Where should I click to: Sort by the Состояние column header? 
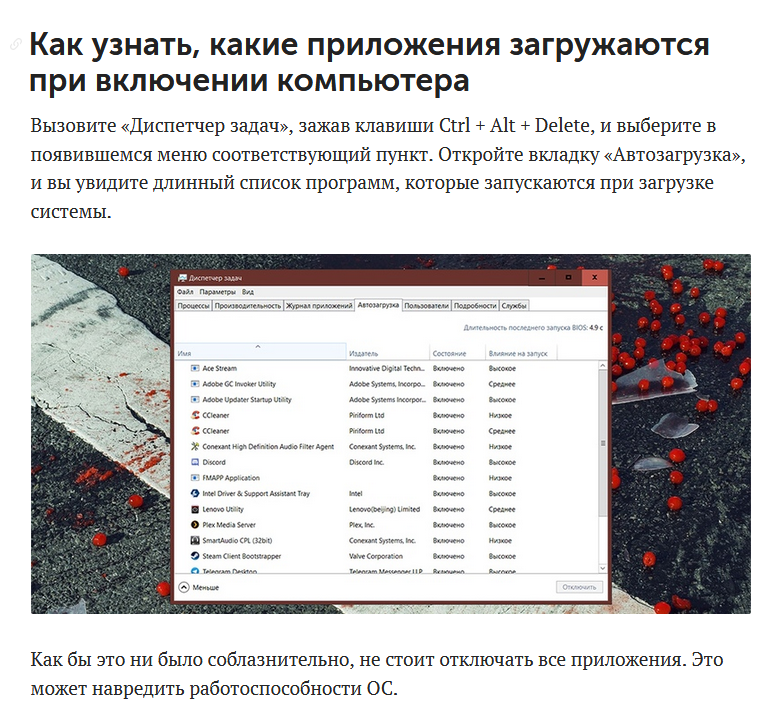tap(449, 354)
